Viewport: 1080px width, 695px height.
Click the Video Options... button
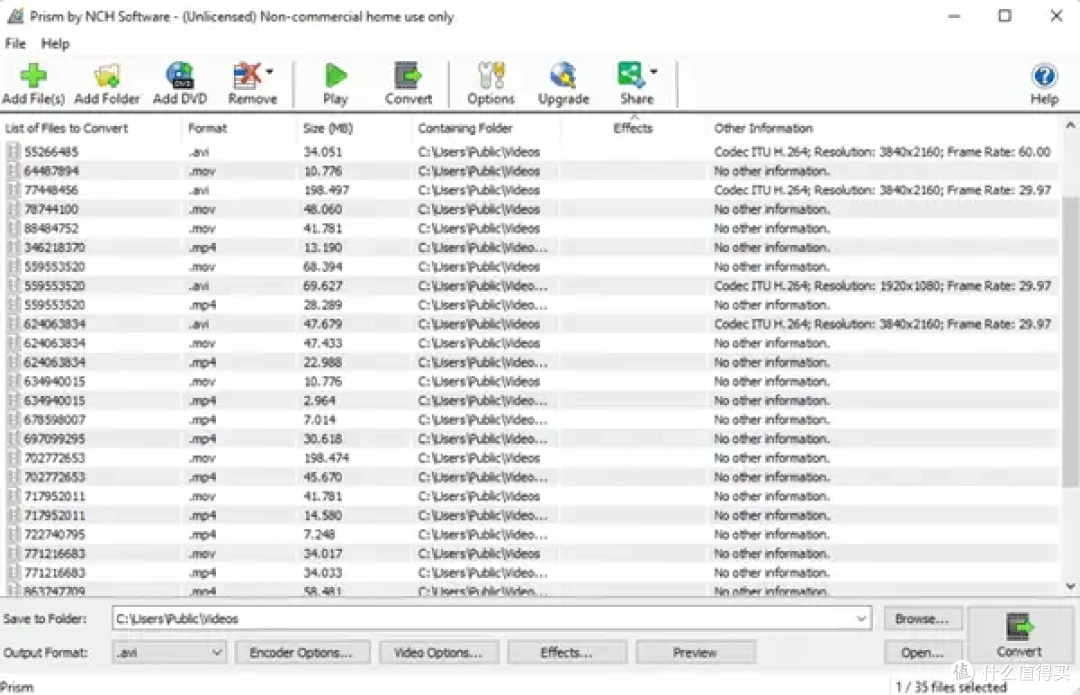click(438, 652)
